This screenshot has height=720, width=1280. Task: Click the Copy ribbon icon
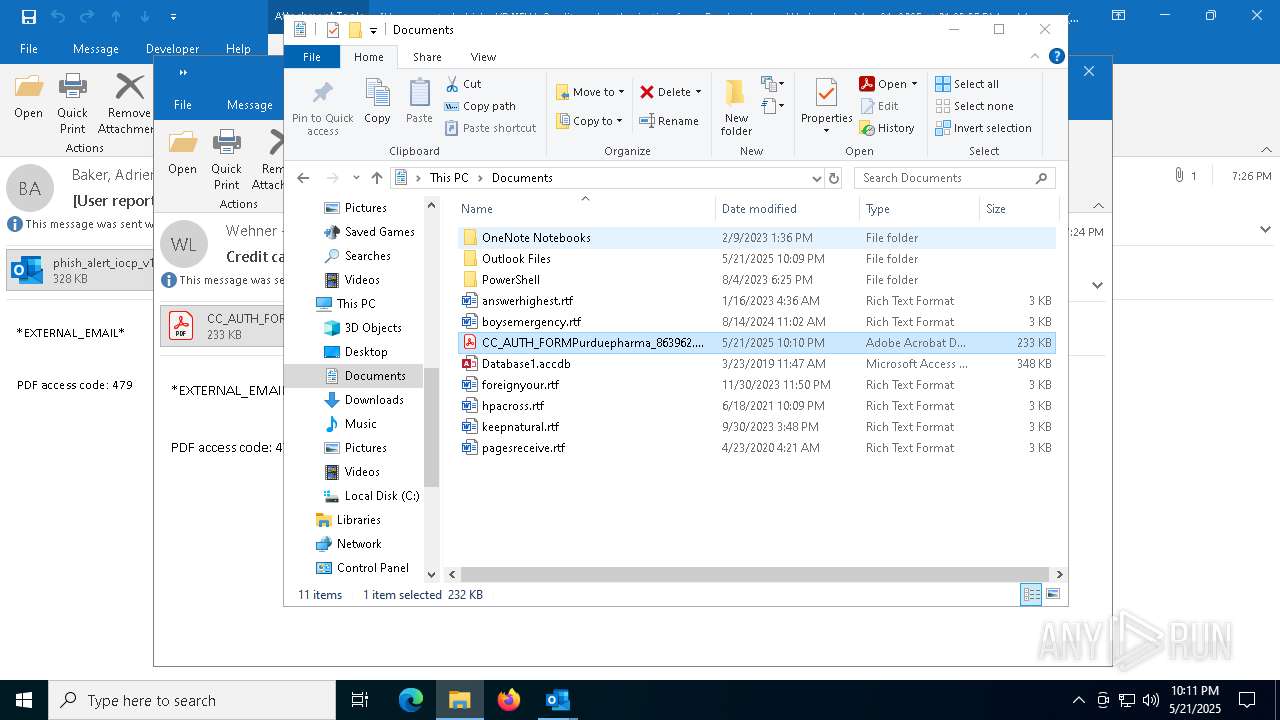click(377, 102)
